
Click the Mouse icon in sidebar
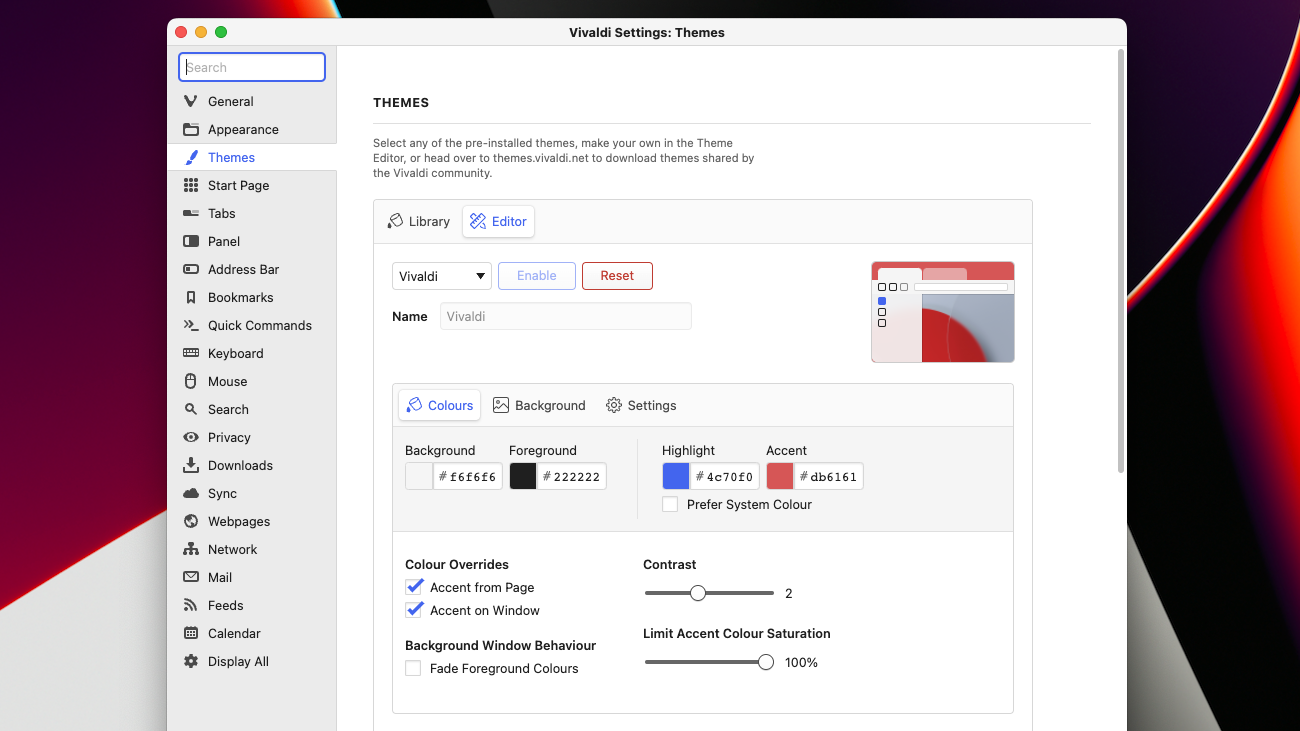pos(190,381)
